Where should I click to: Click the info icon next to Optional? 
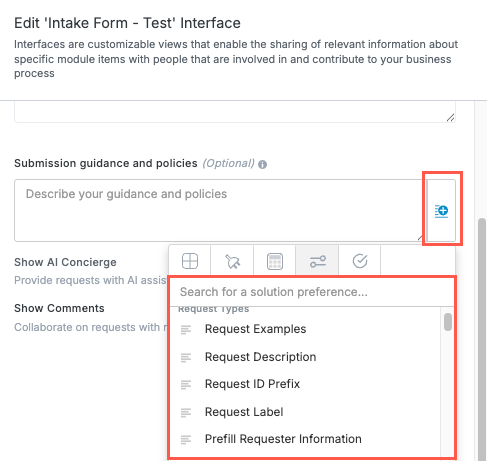pyautogui.click(x=262, y=164)
